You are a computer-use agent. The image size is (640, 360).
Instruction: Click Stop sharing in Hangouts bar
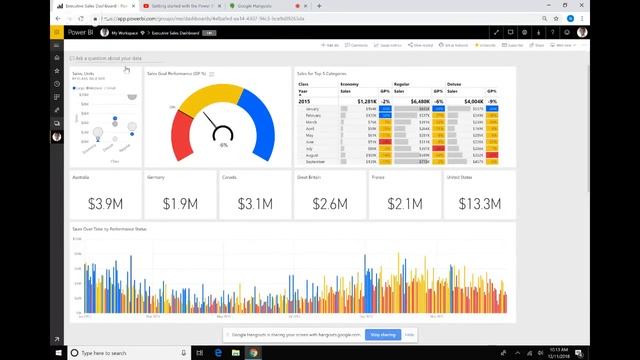point(383,335)
